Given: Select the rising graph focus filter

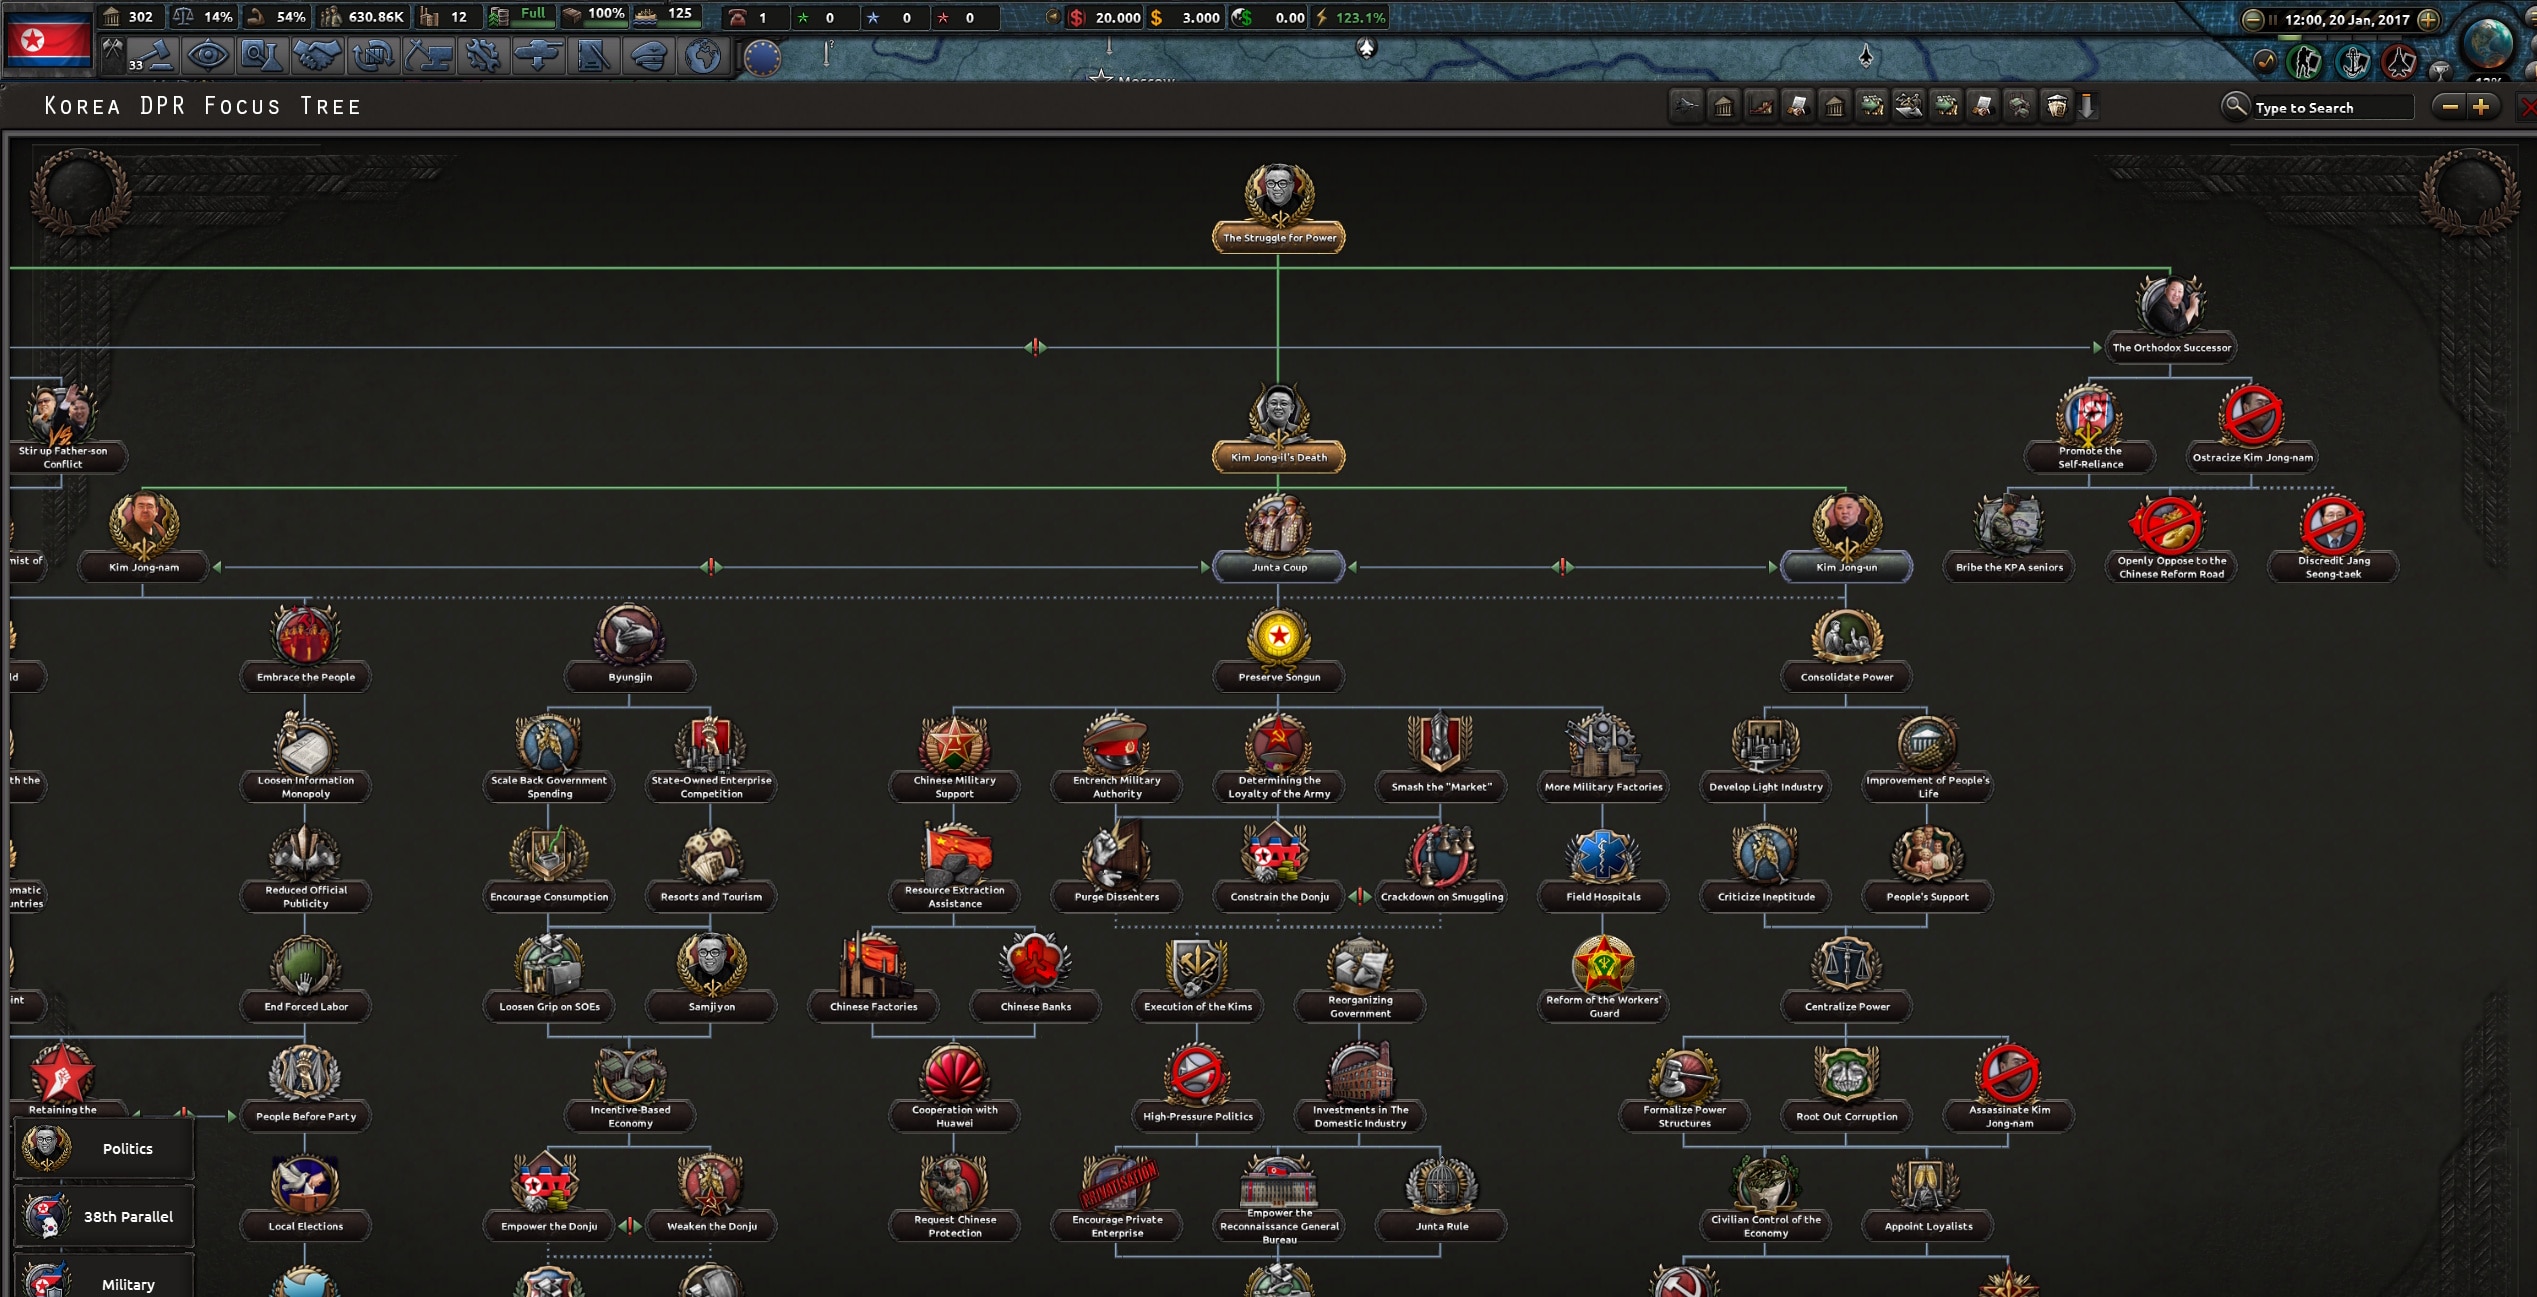Looking at the screenshot, I should point(1761,106).
